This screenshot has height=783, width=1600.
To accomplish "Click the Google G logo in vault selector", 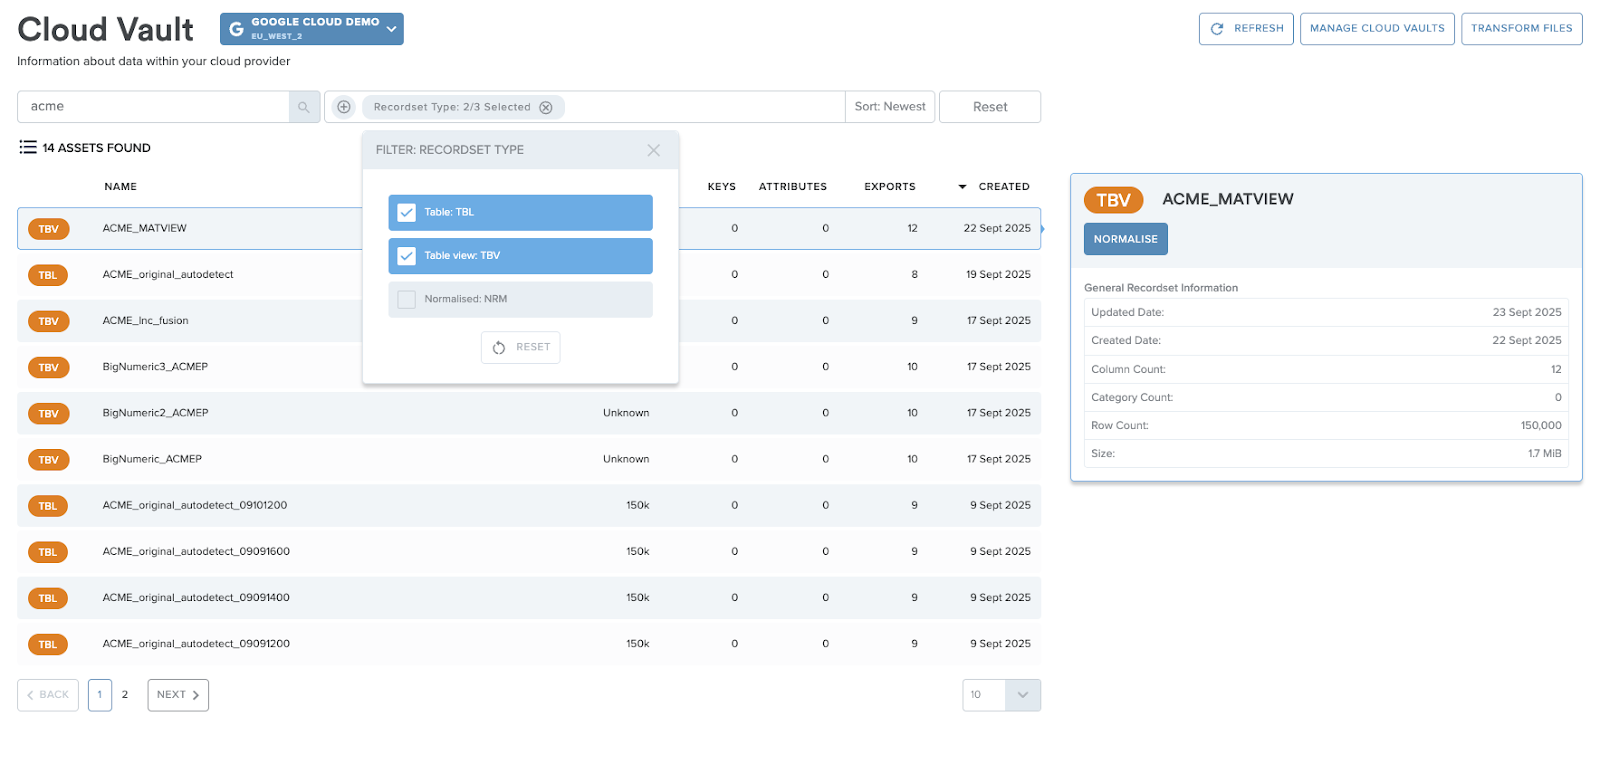I will 236,29.
